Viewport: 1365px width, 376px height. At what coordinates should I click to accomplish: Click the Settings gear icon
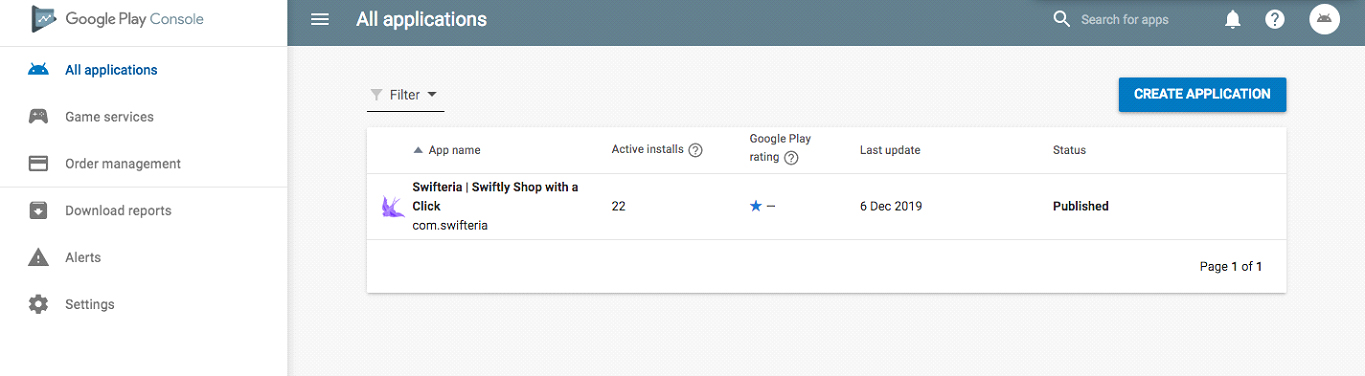click(38, 304)
